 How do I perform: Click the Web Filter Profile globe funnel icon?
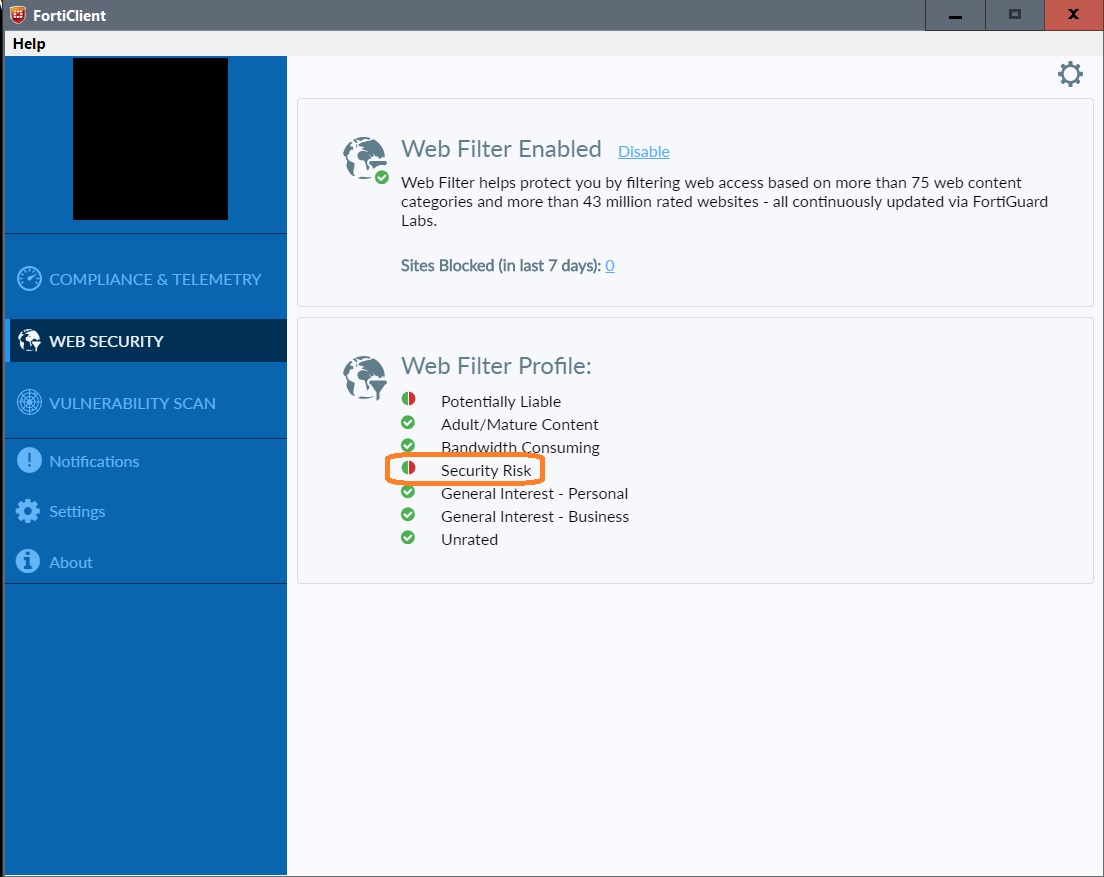coord(365,378)
